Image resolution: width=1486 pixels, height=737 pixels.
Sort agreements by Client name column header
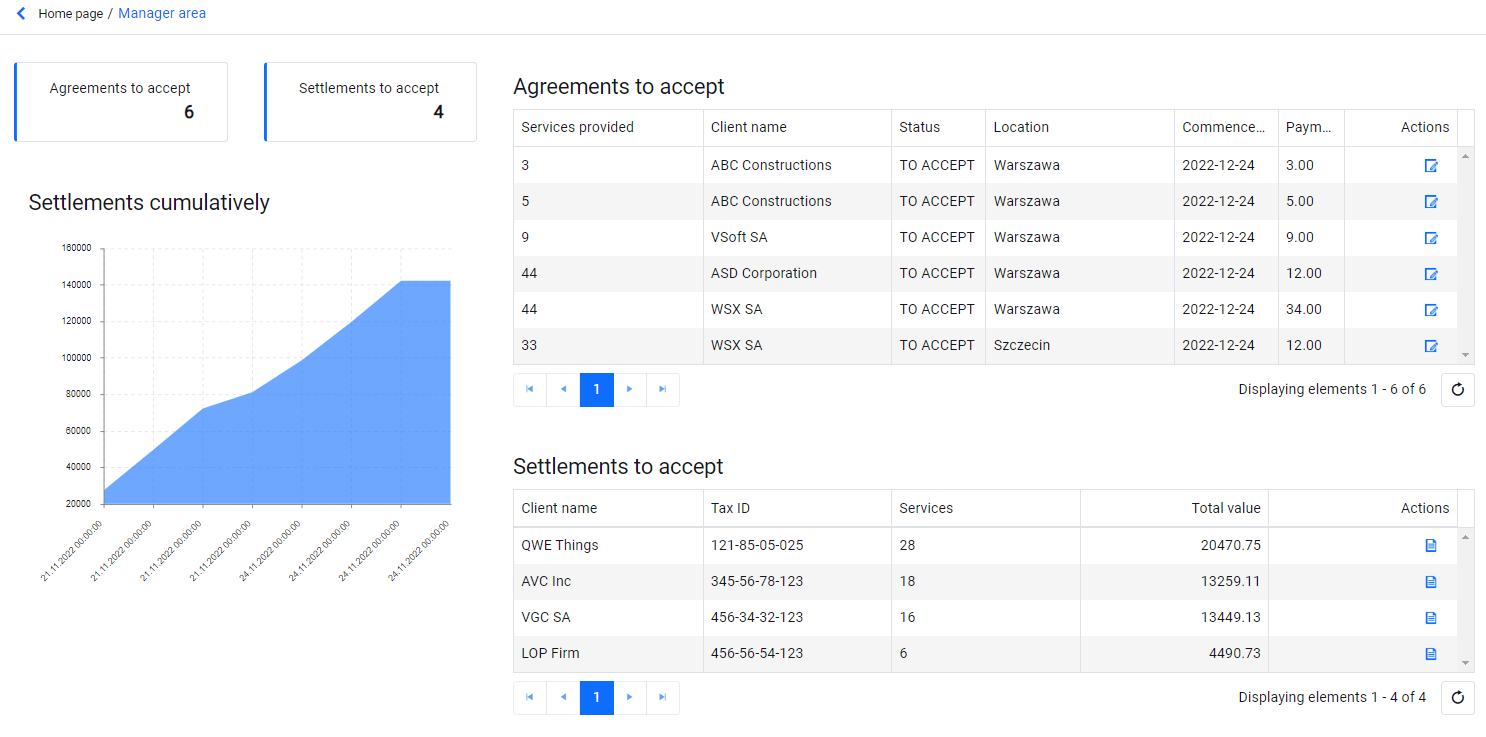[x=749, y=127]
